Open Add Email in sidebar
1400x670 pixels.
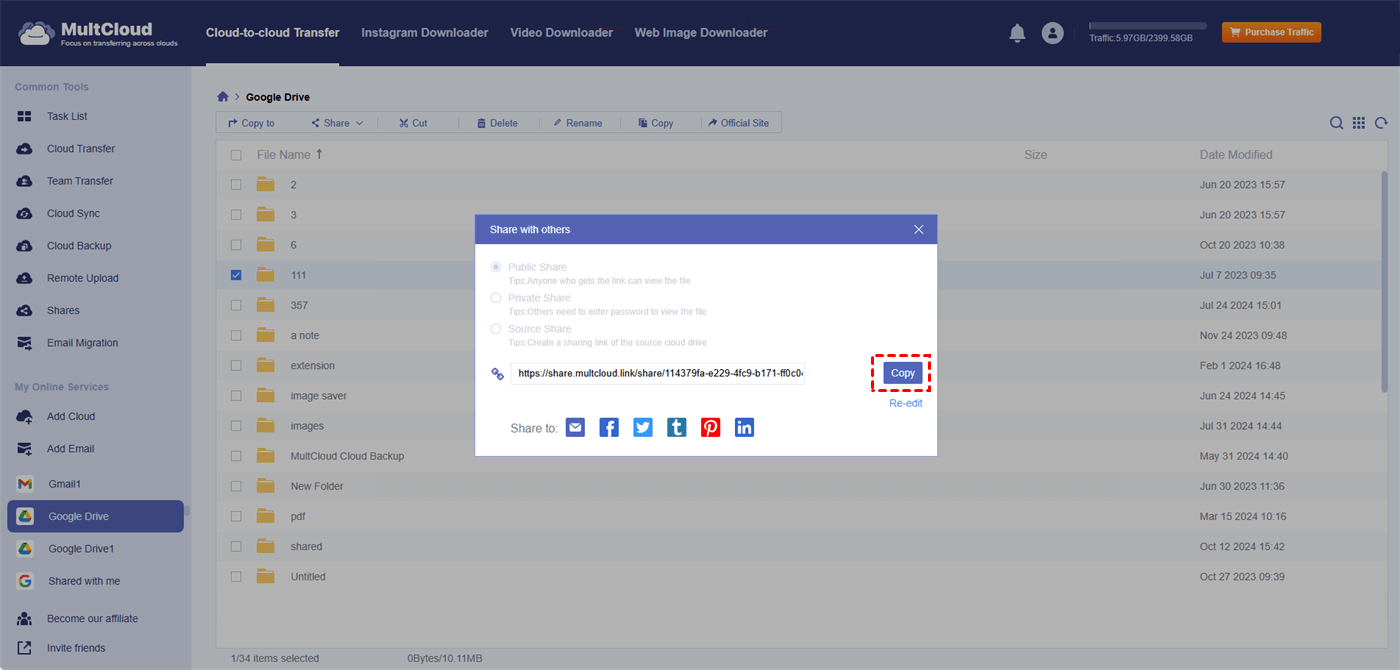click(x=70, y=449)
